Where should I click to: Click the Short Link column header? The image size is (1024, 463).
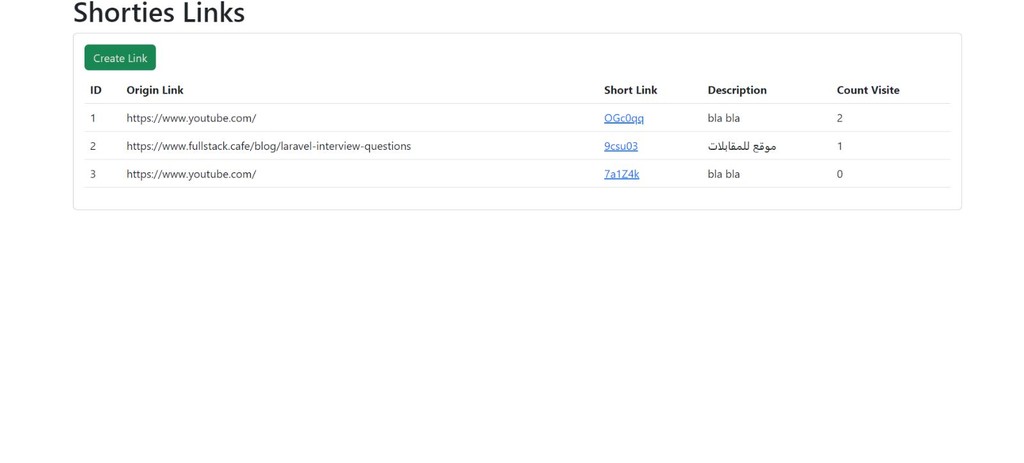point(631,90)
